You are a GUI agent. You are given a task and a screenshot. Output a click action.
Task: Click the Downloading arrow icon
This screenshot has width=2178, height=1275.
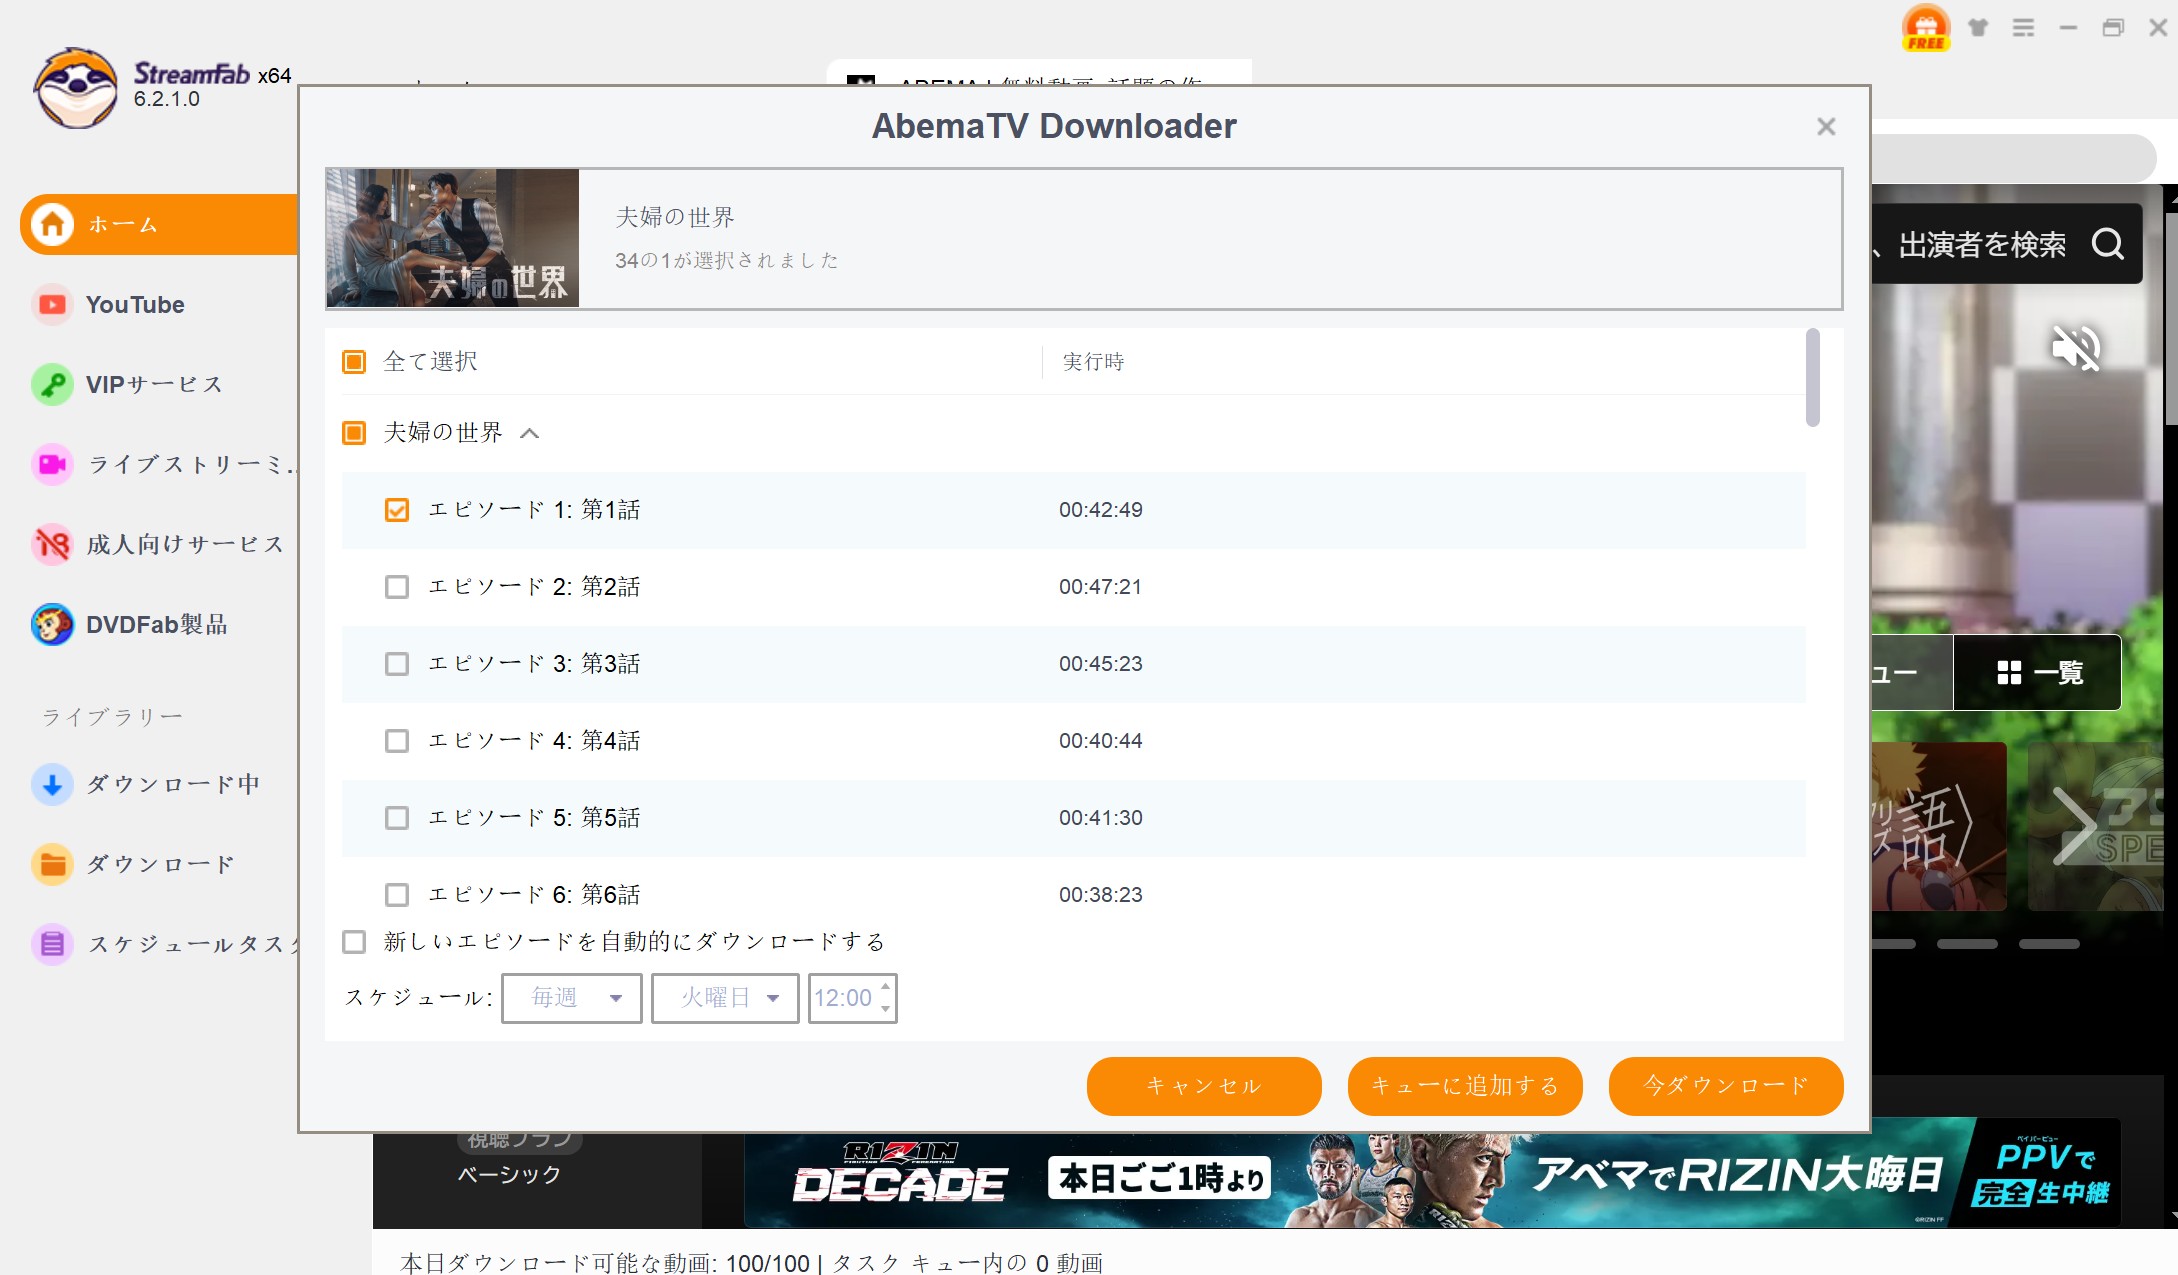[52, 784]
